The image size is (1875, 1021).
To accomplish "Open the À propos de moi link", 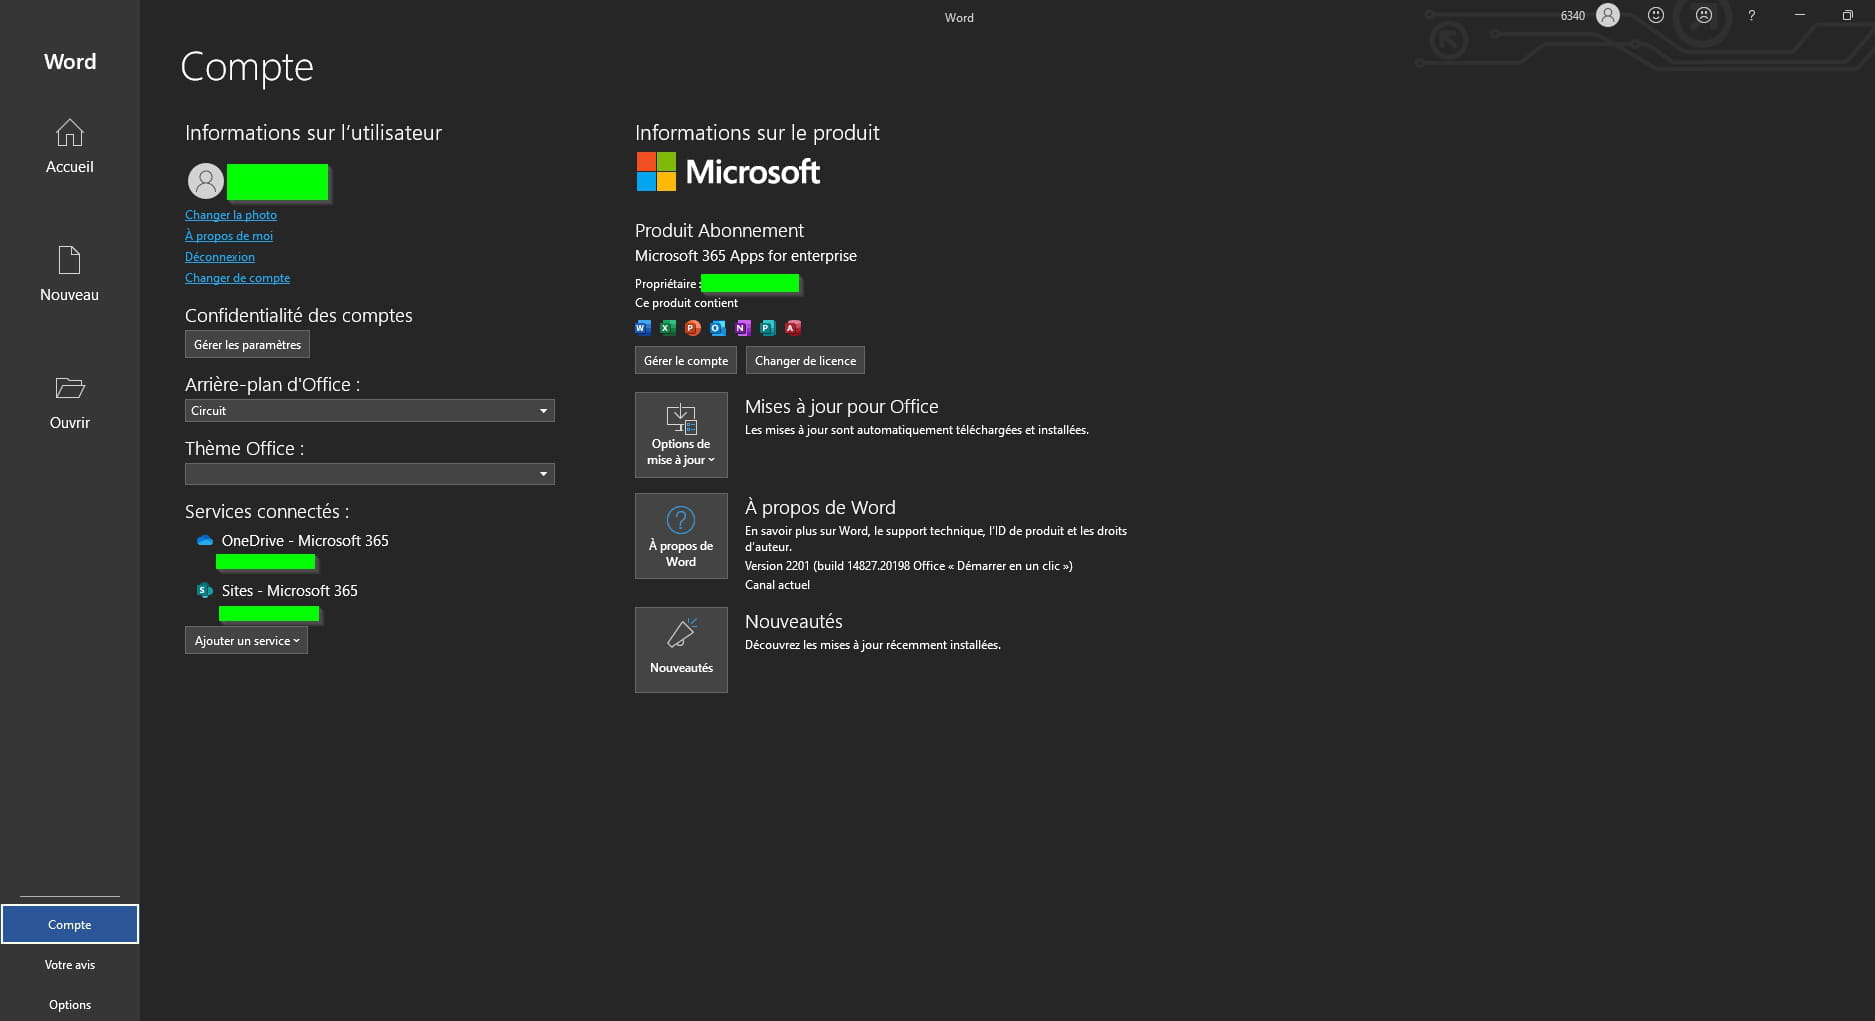I will pyautogui.click(x=229, y=236).
